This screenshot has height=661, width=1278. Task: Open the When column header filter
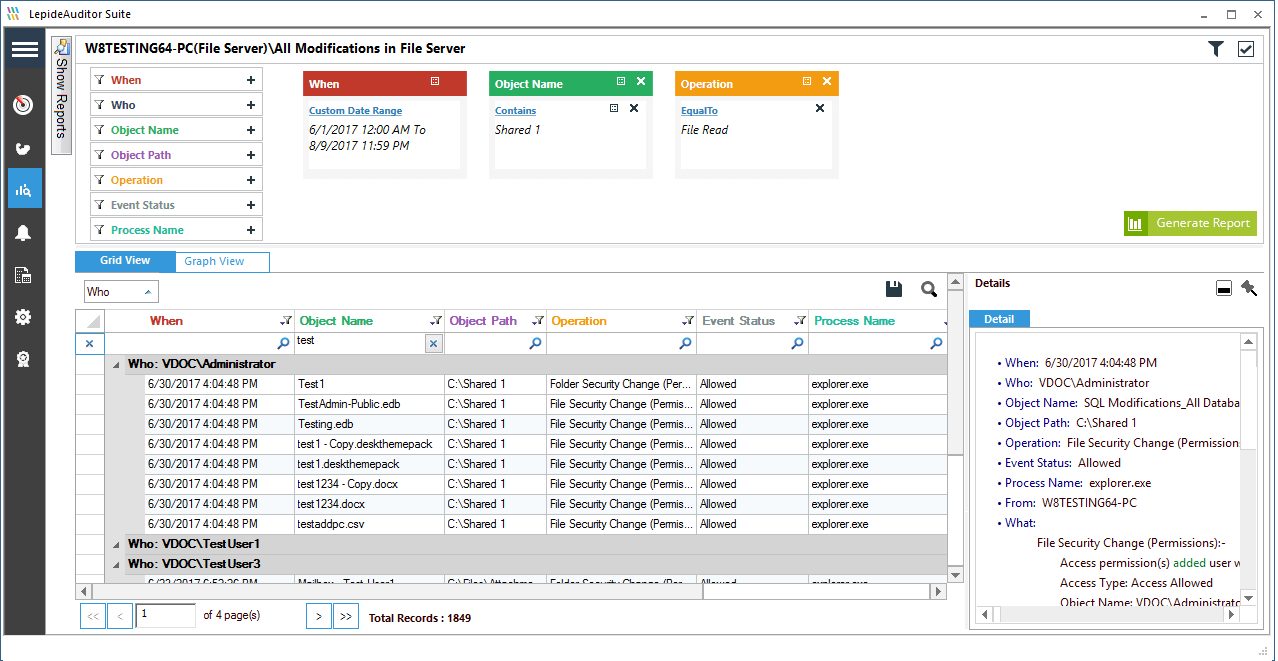click(286, 321)
